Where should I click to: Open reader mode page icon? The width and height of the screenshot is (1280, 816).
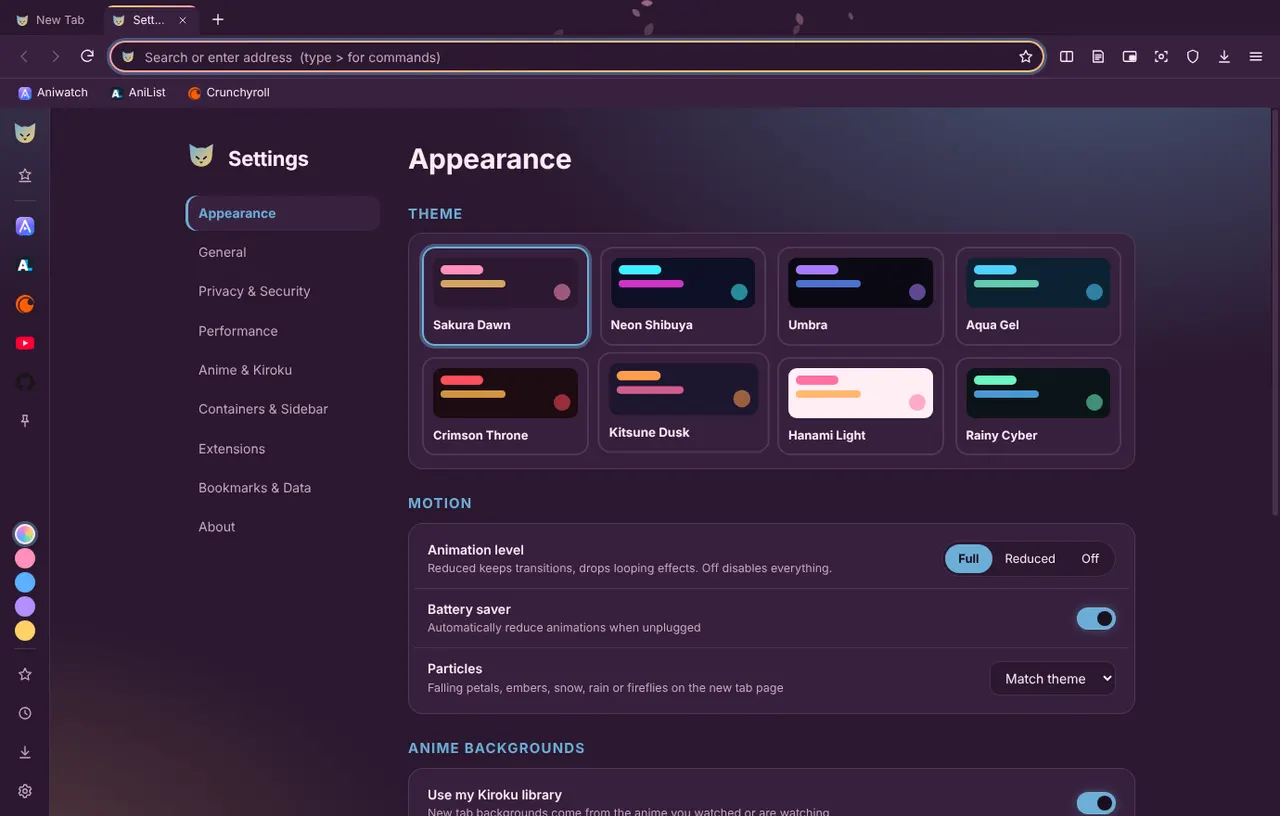(x=1098, y=57)
